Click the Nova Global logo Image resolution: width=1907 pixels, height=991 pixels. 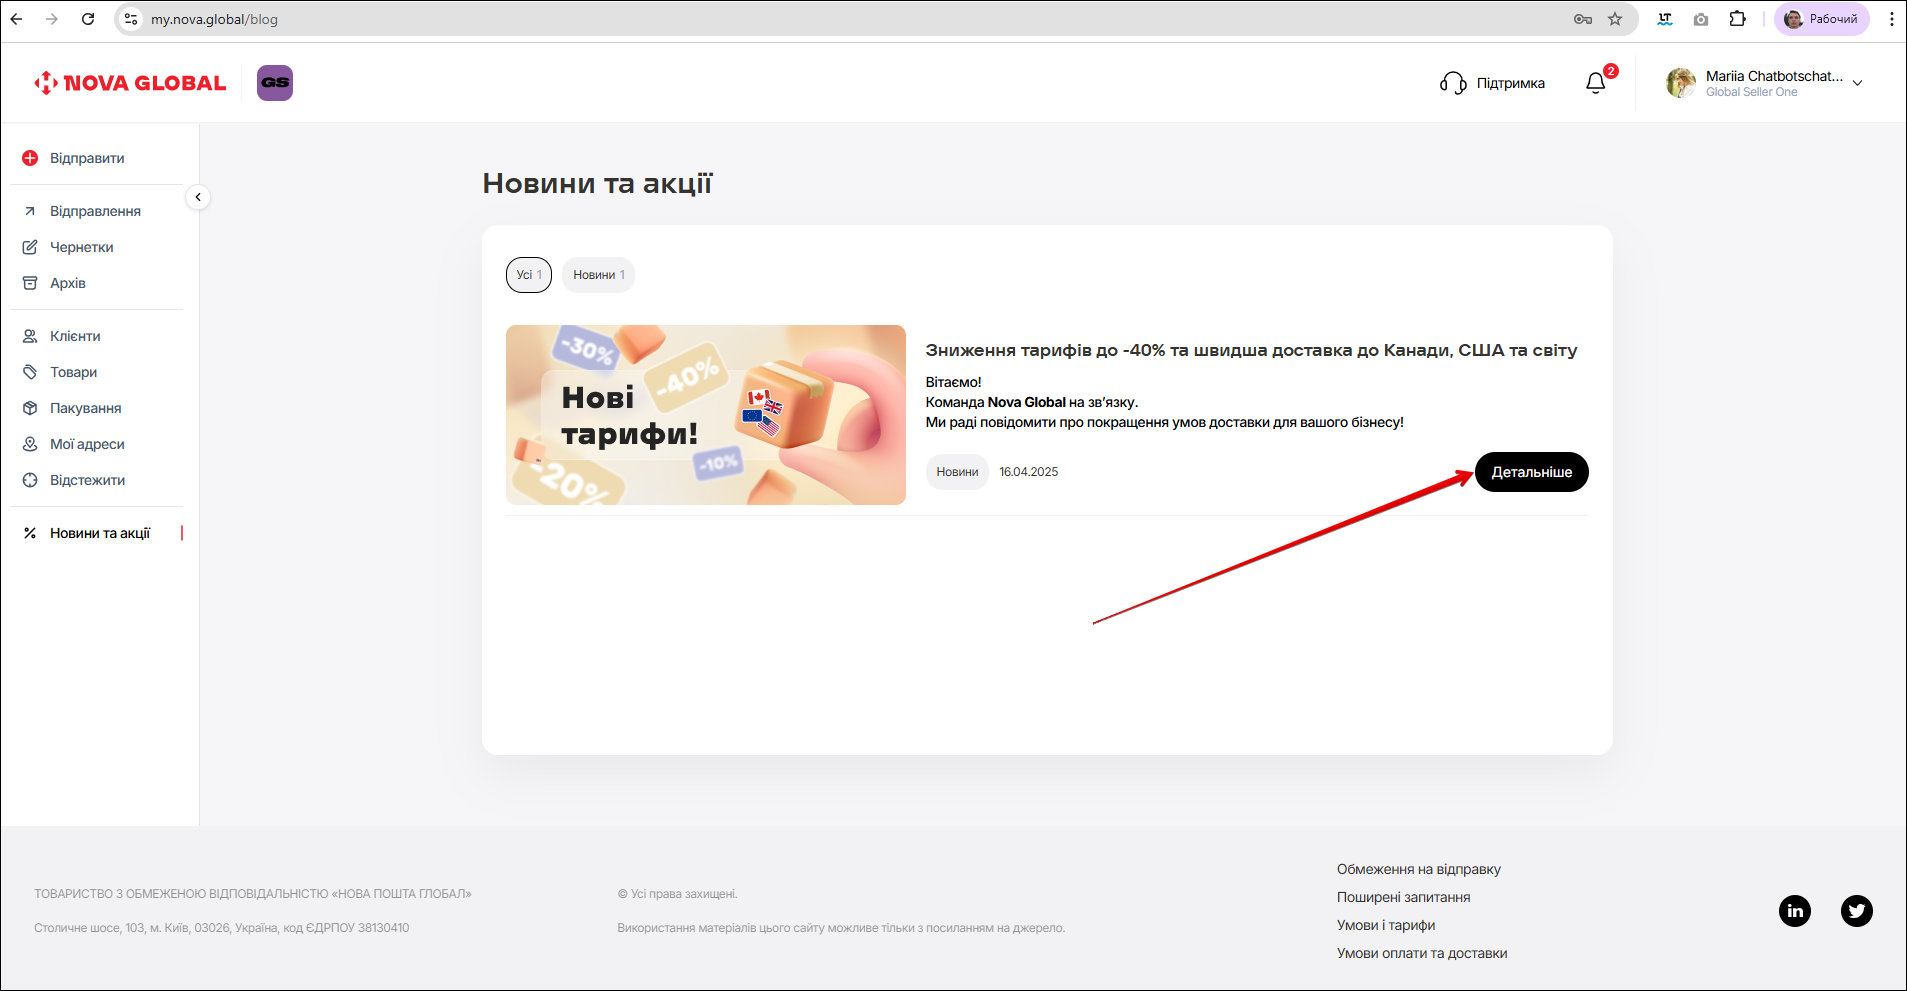[x=130, y=83]
